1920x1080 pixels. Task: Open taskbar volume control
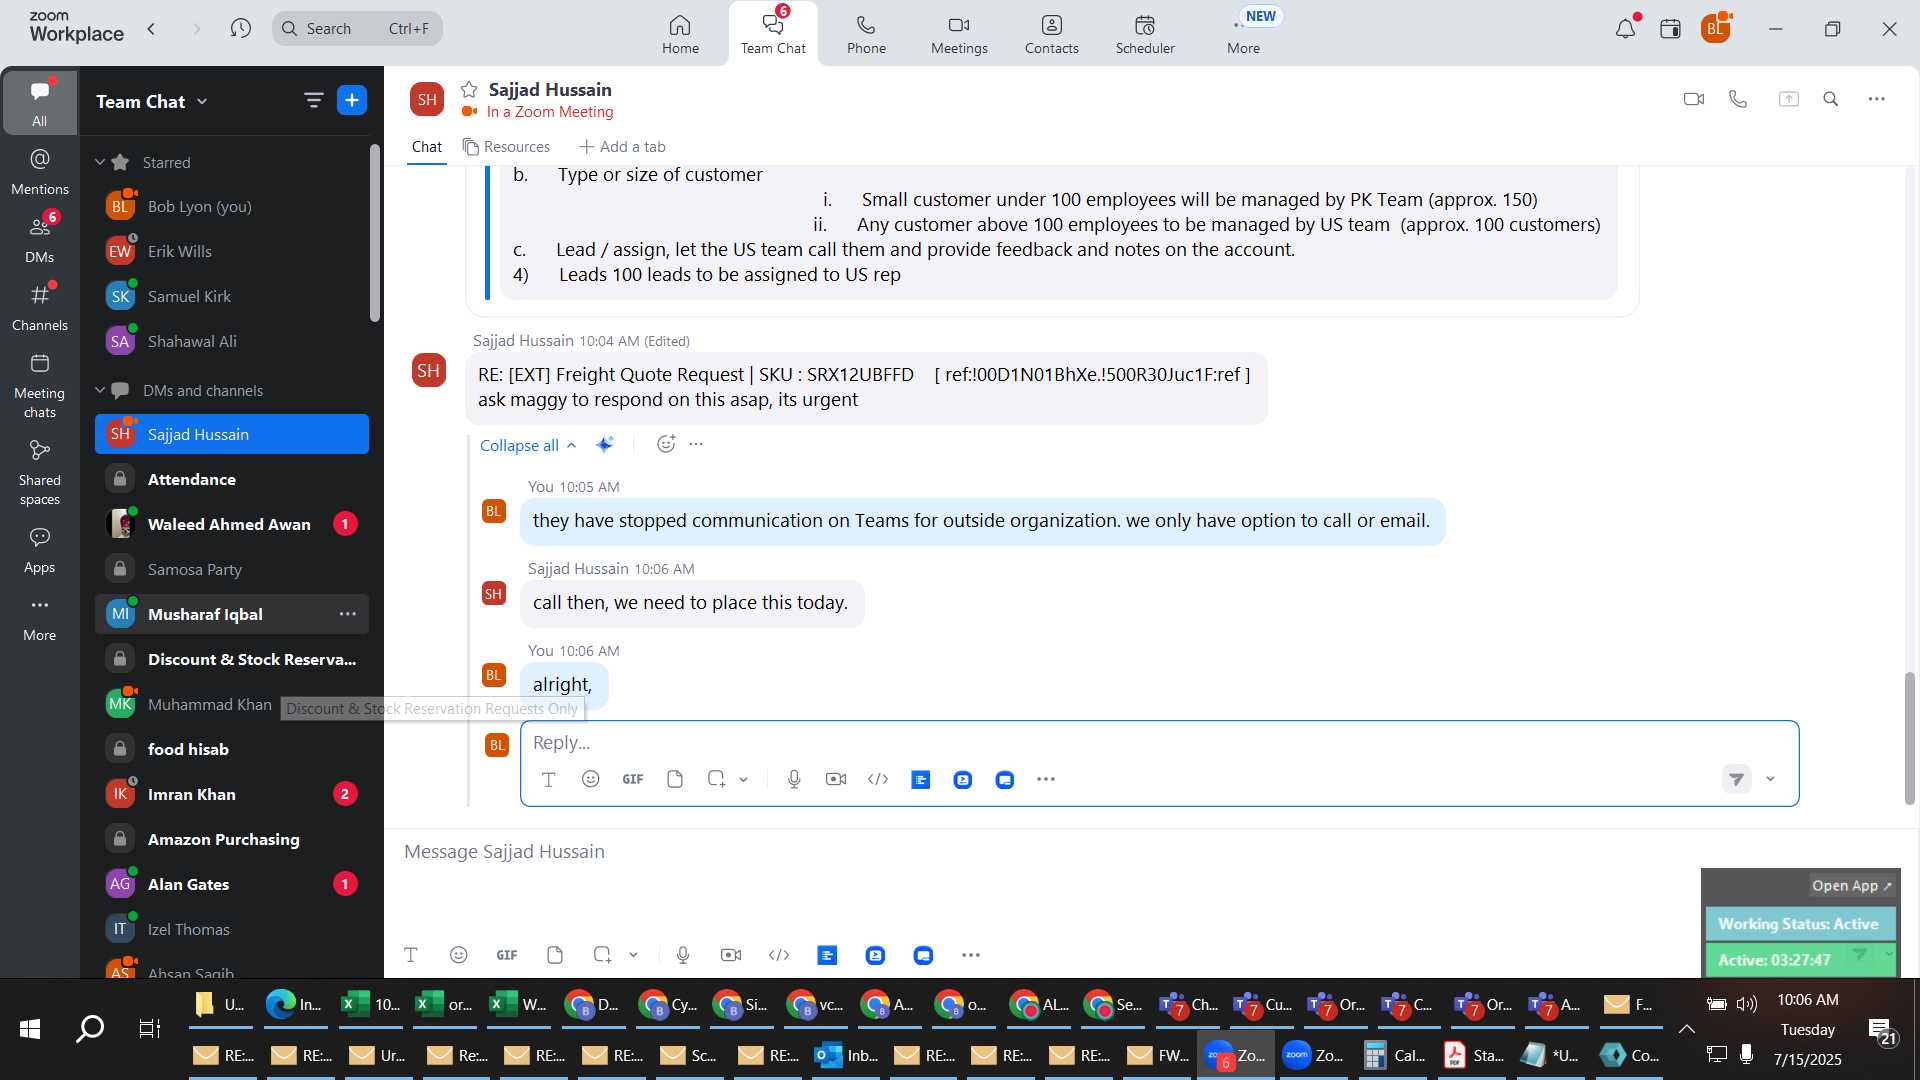point(1747,1004)
